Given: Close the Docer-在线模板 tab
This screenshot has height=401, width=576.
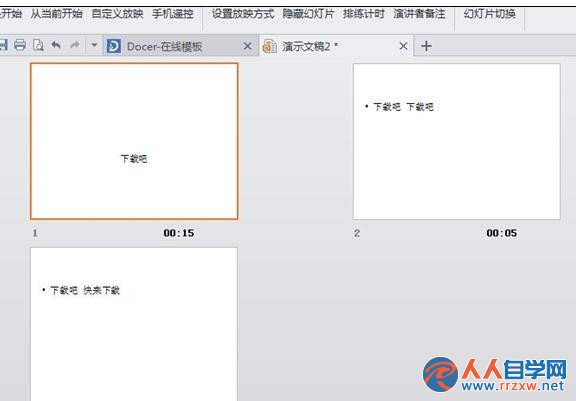Looking at the screenshot, I should click(x=248, y=46).
